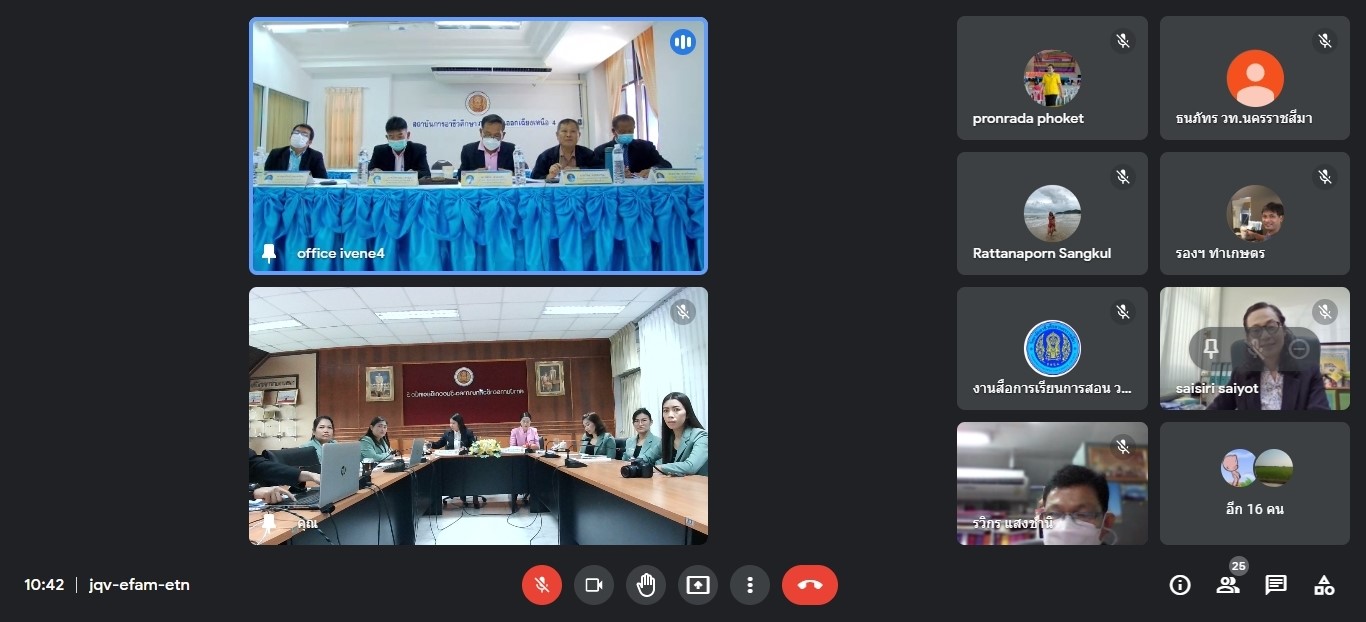
Task: Open the activities panel
Action: click(1324, 585)
